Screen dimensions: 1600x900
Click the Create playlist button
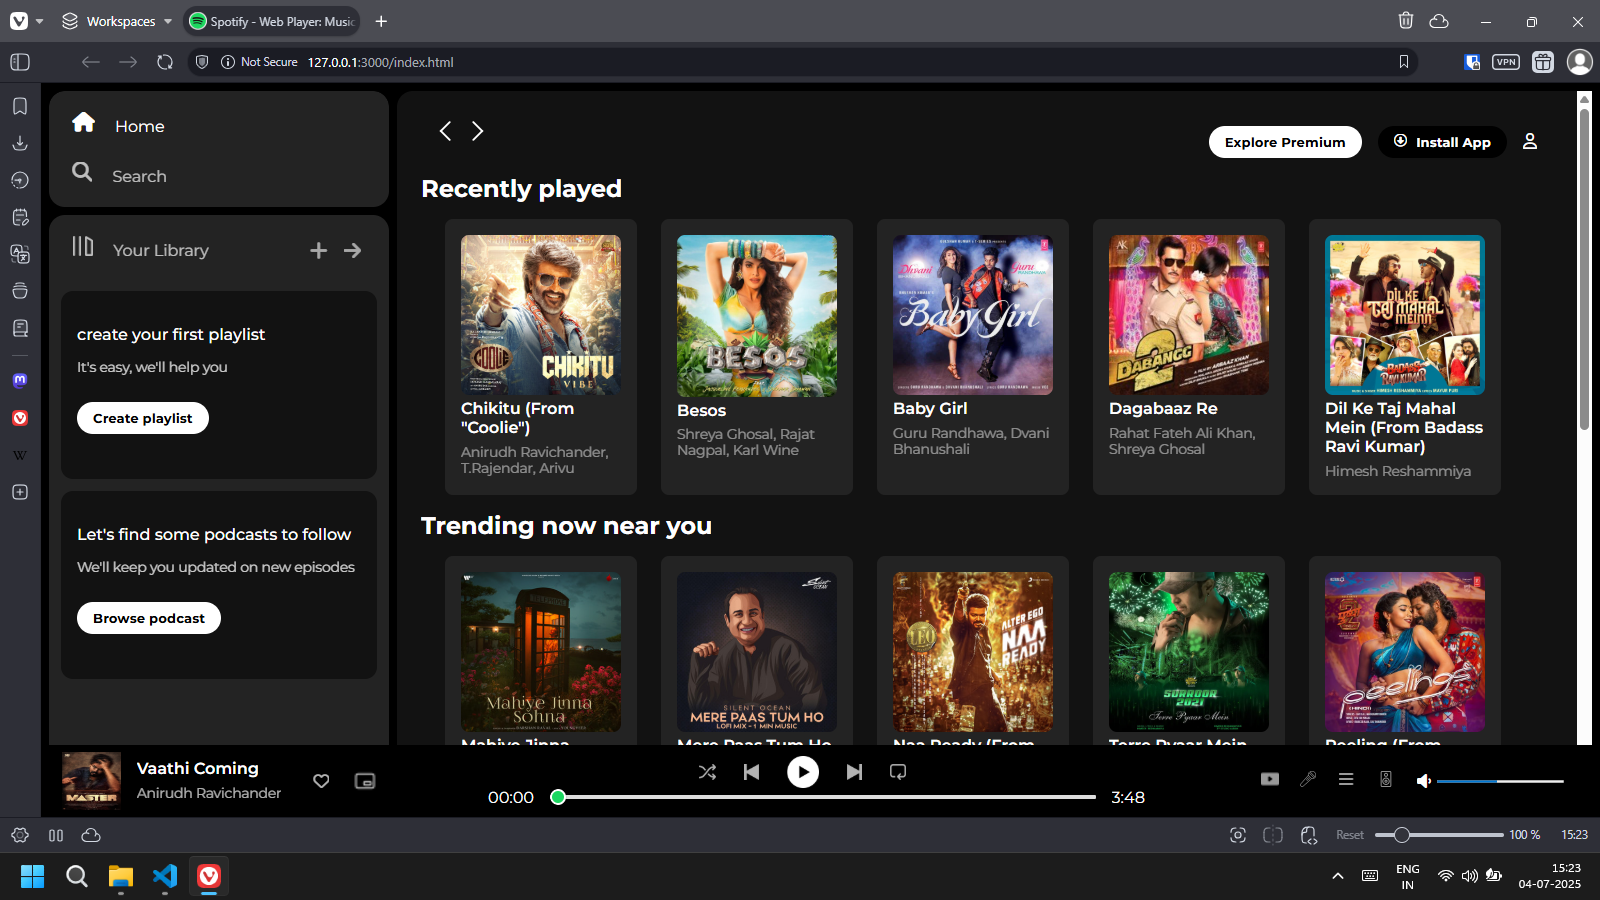(142, 417)
